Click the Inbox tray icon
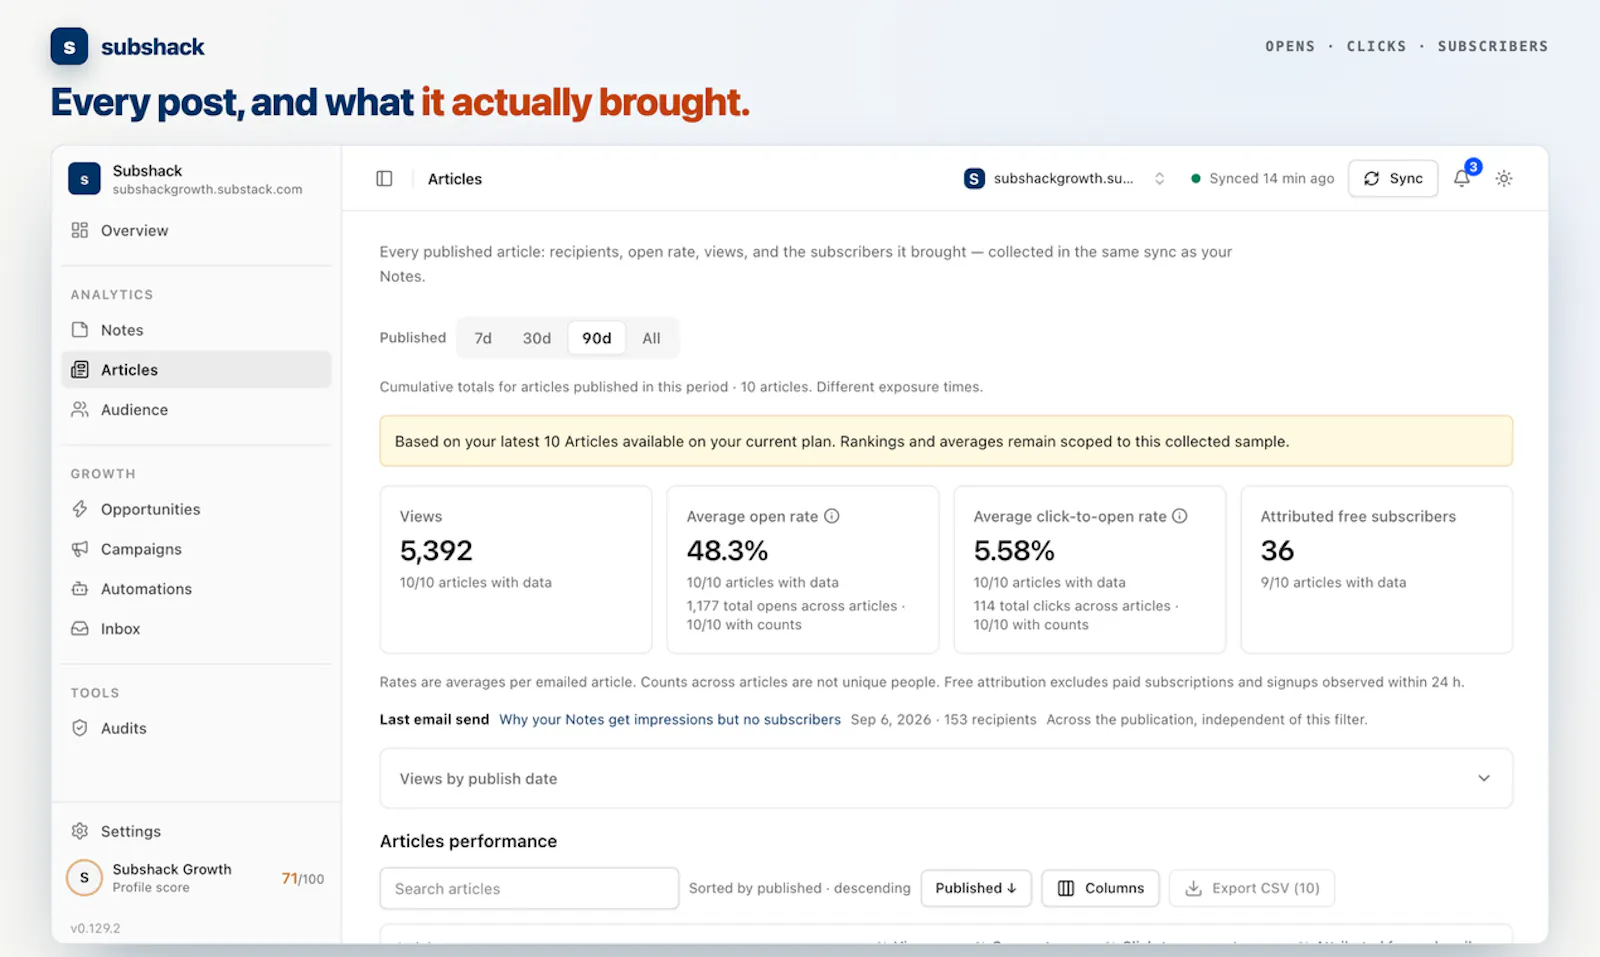1600x957 pixels. click(80, 629)
